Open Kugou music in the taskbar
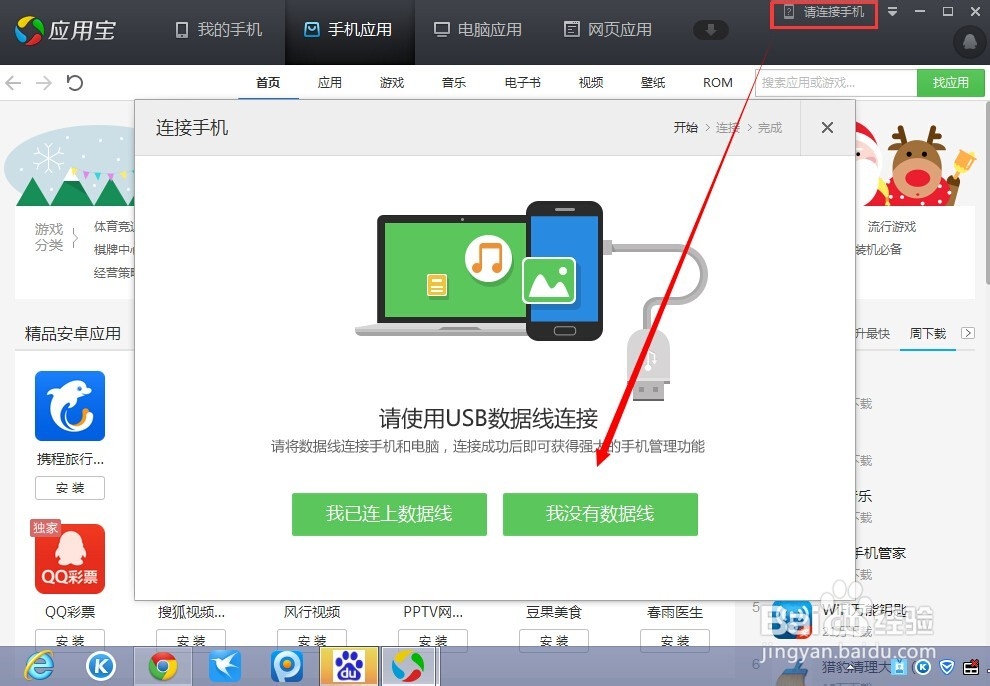The height and width of the screenshot is (686, 990). point(101,666)
